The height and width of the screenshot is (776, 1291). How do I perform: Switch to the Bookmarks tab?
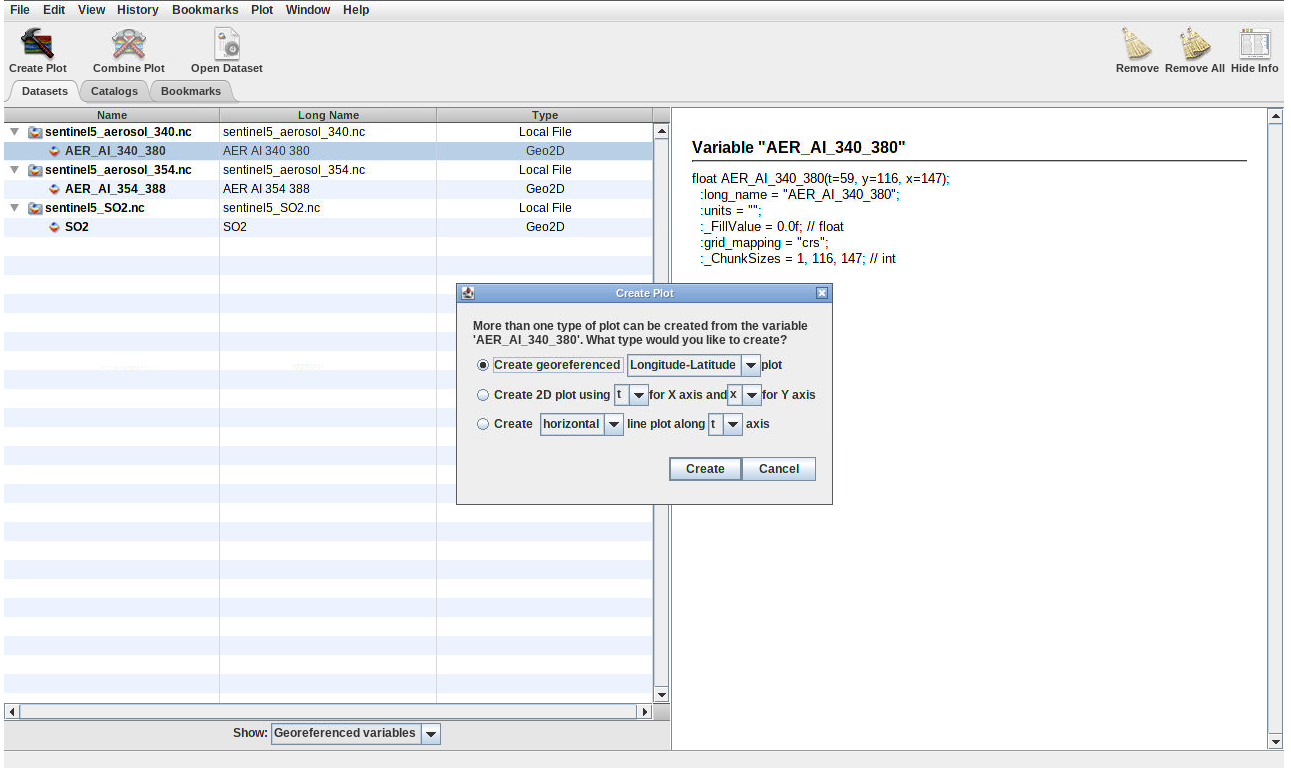[191, 91]
